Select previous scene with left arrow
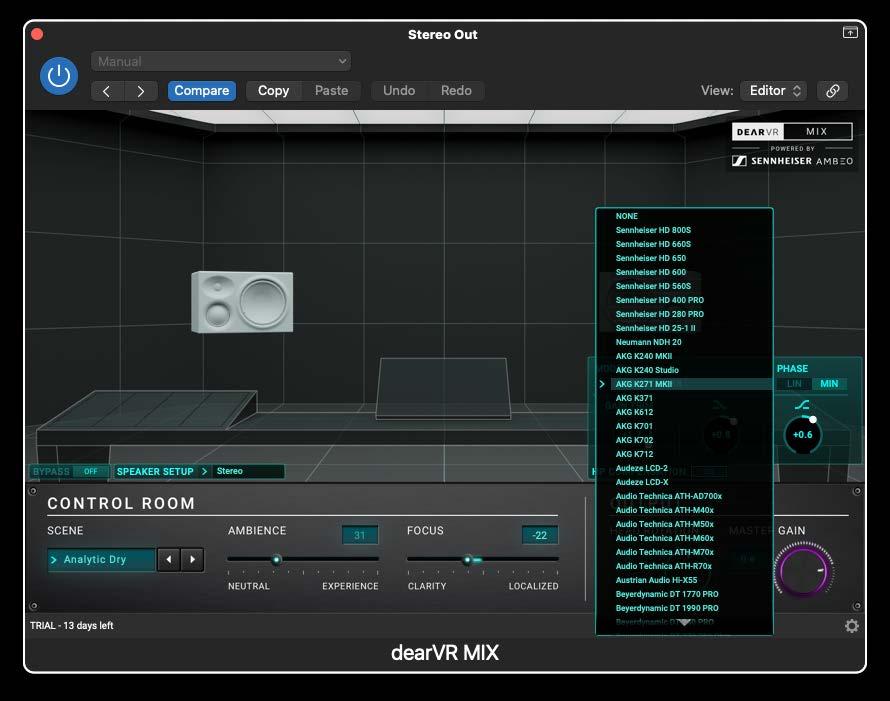Screen dimensions: 890x701 tap(169, 560)
